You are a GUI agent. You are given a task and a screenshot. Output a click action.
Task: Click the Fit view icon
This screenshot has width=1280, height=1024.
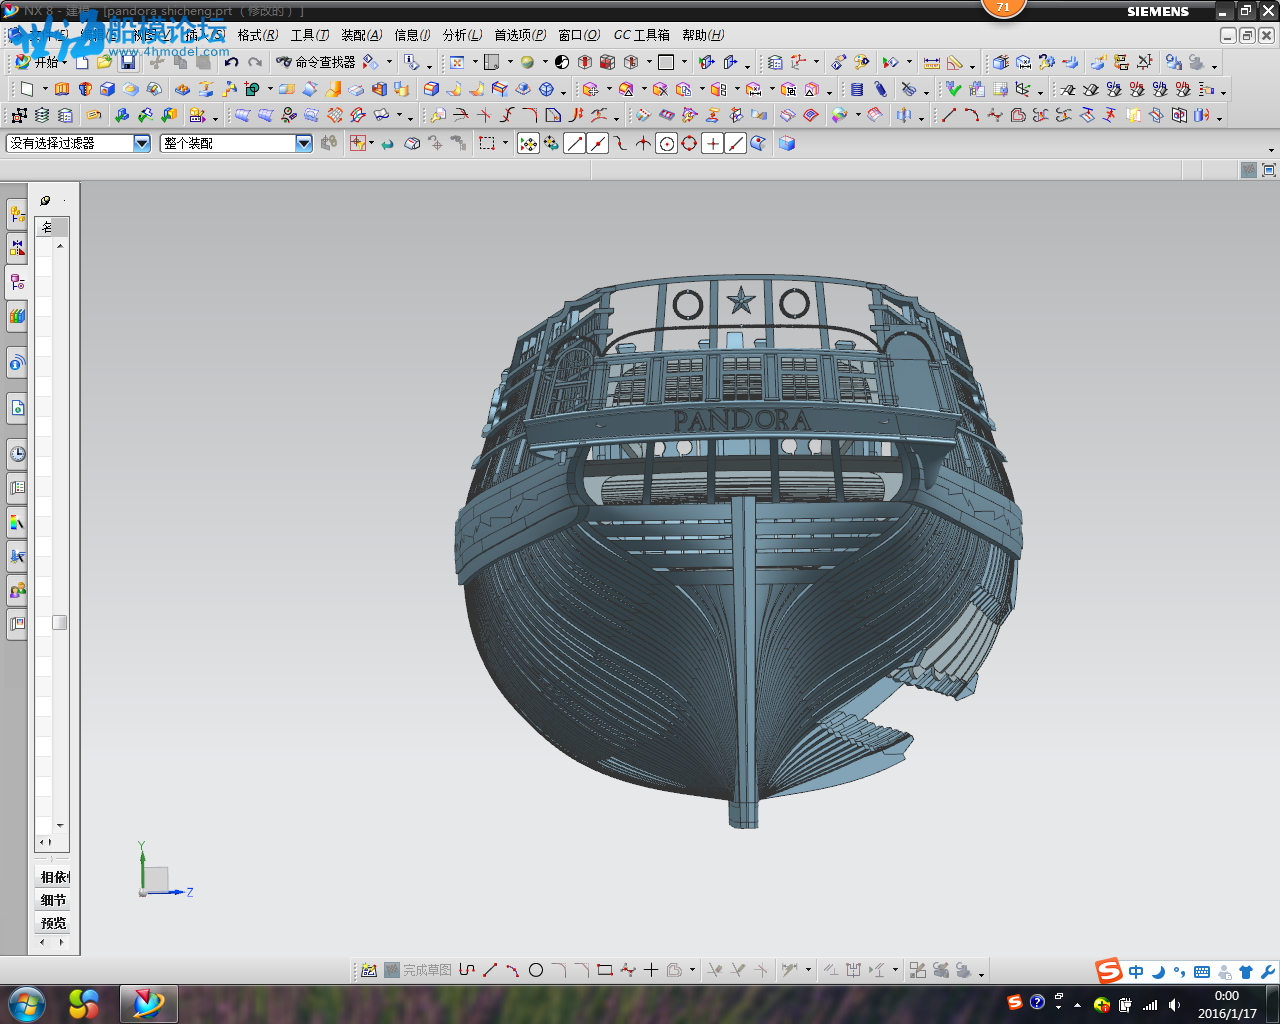click(x=457, y=62)
